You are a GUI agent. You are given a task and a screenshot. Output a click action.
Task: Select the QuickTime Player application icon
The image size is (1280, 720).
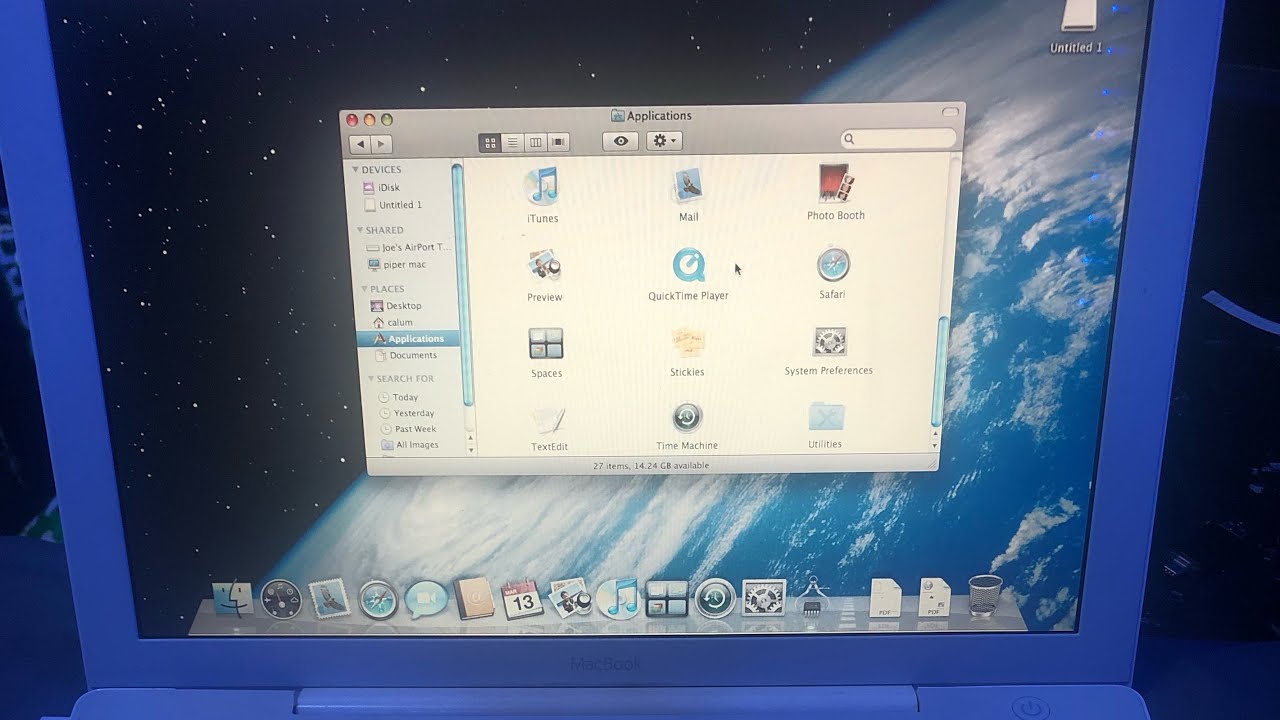688,266
